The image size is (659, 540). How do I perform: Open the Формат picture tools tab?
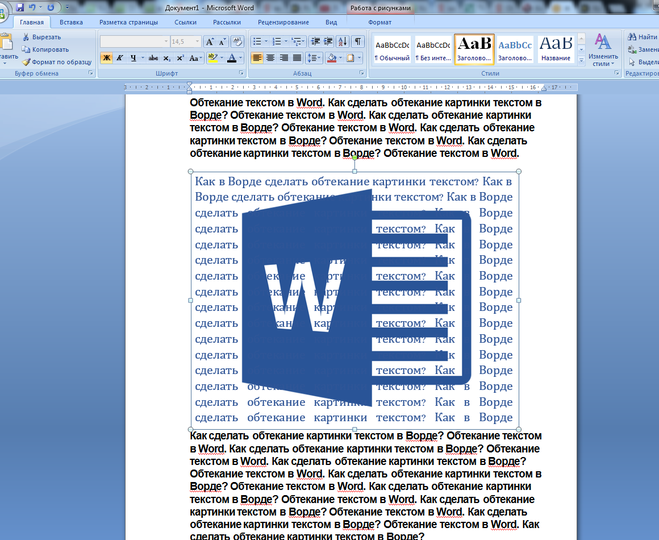tap(380, 22)
